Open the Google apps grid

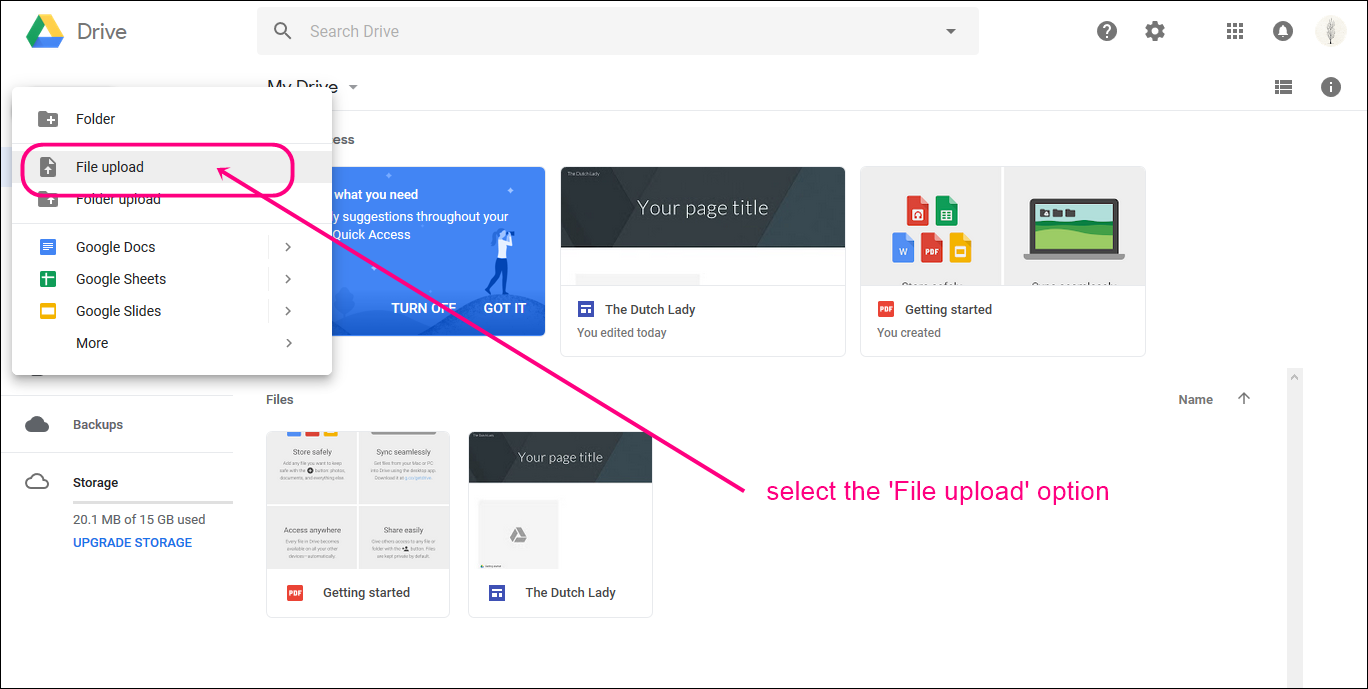pyautogui.click(x=1235, y=31)
